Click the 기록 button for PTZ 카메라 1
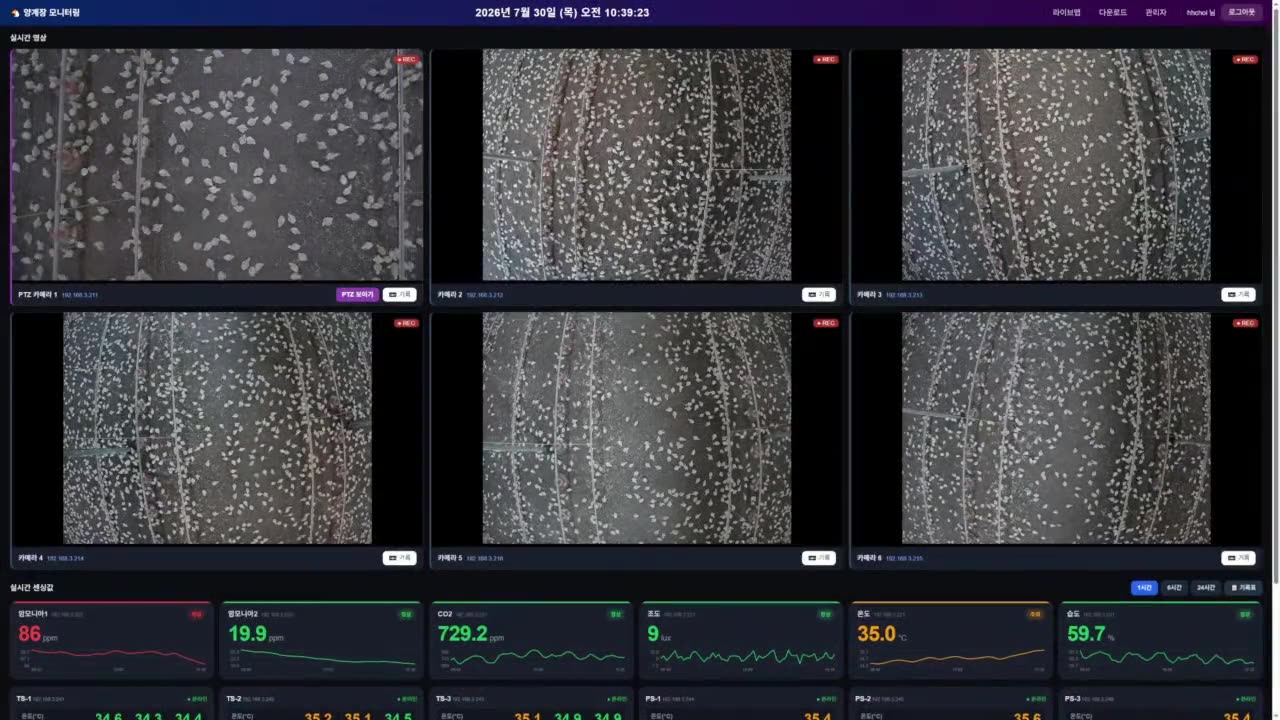The image size is (1280, 720). pos(399,295)
